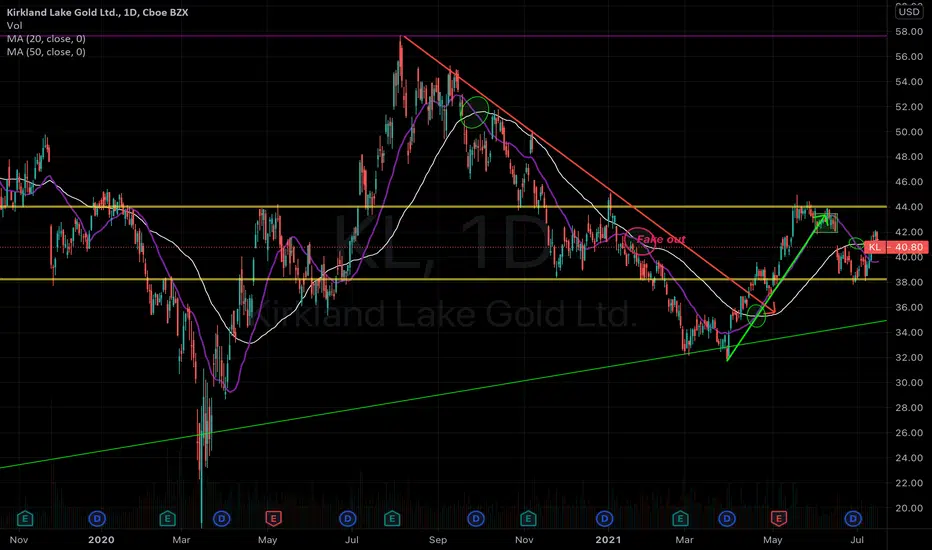Select the MA (50, close, 0) legend
The image size is (932, 550).
pyautogui.click(x=46, y=52)
